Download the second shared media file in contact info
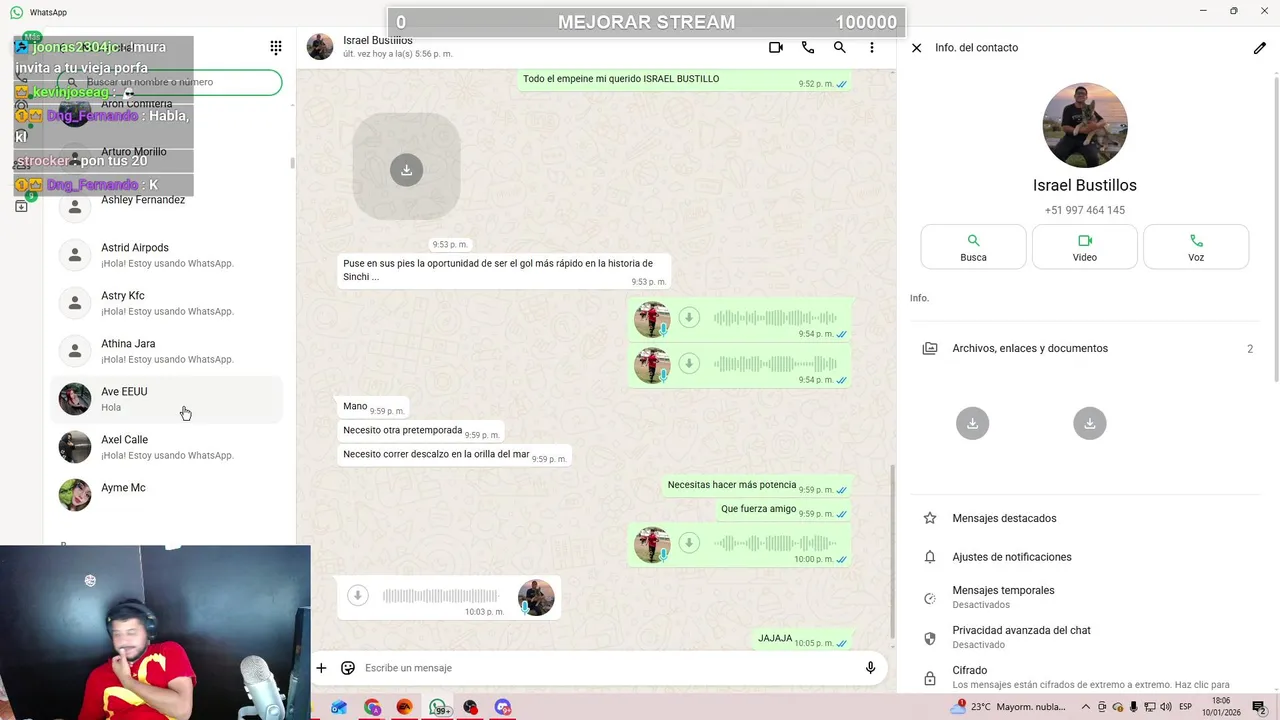Screen dimensions: 1280x720 coord(1090,423)
